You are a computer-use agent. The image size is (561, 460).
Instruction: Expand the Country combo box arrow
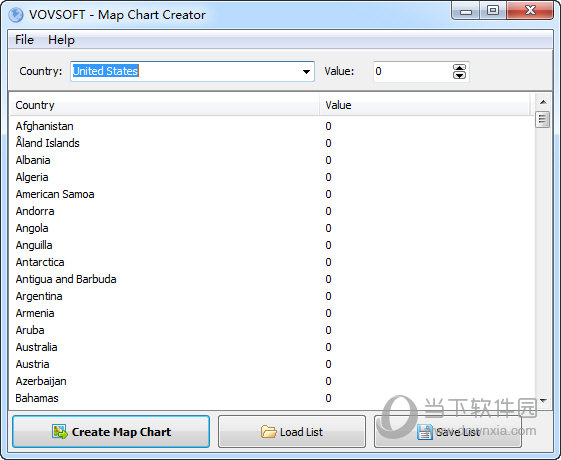pyautogui.click(x=306, y=72)
